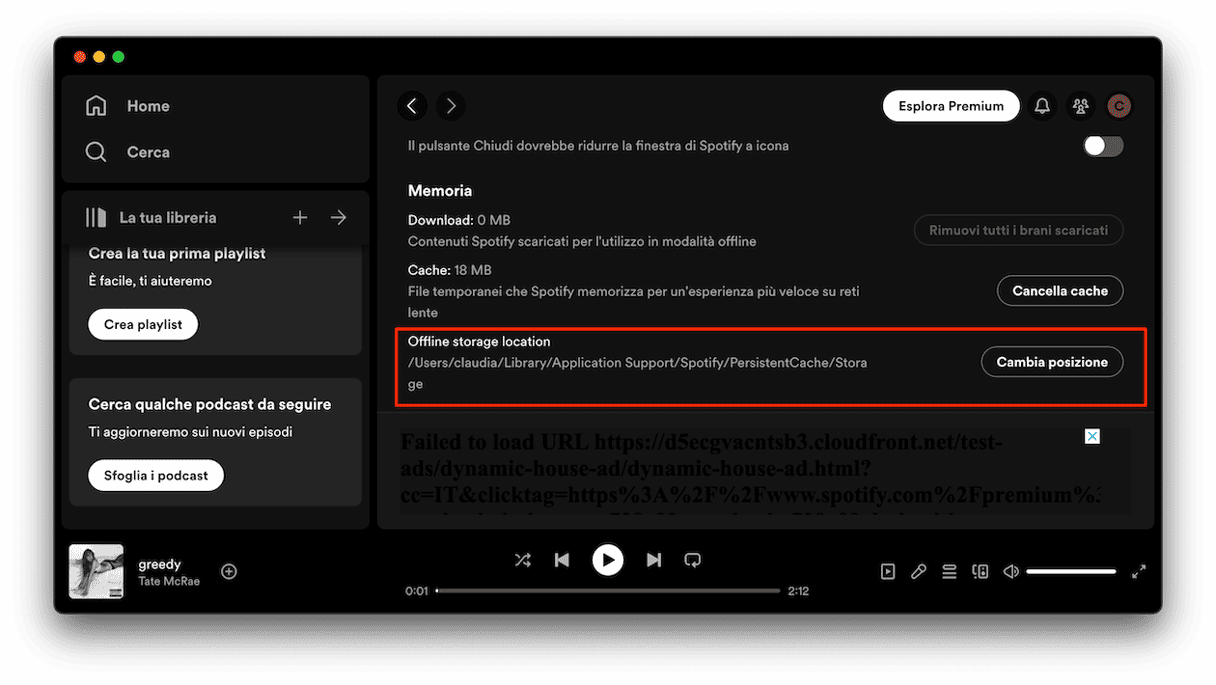The width and height of the screenshot is (1216, 685).
Task: Click Crea playlist button
Action: (x=143, y=324)
